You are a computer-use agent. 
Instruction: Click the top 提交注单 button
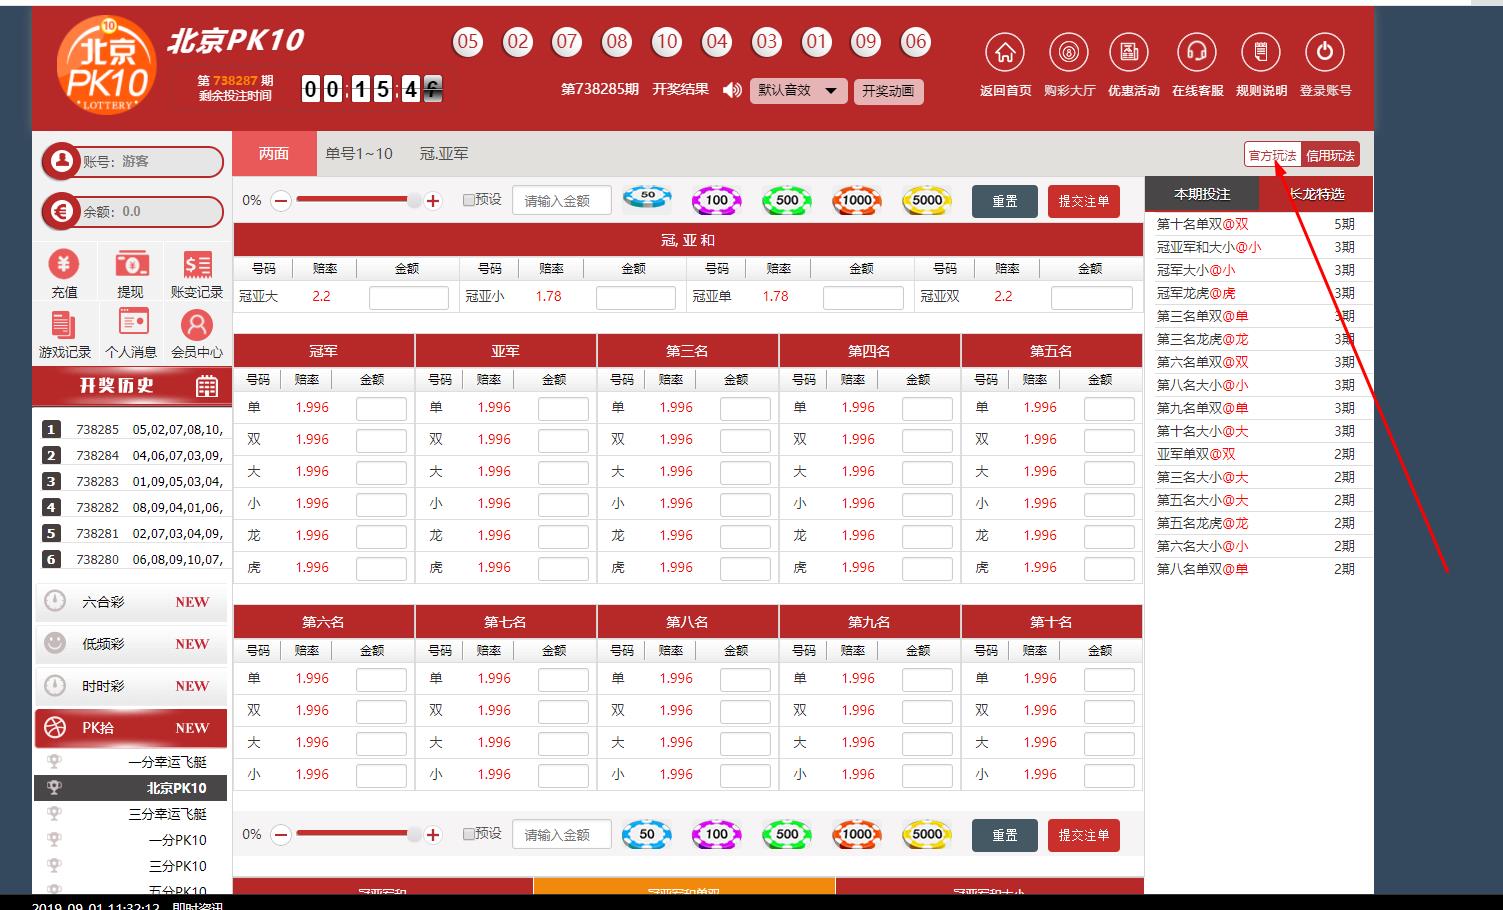[x=1083, y=201]
